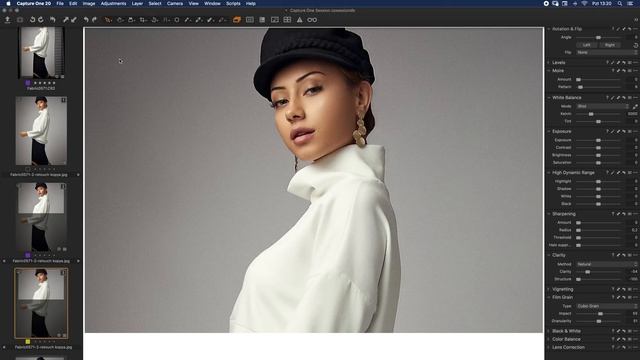Select the Crop tool
The image size is (640, 360).
pos(143,20)
